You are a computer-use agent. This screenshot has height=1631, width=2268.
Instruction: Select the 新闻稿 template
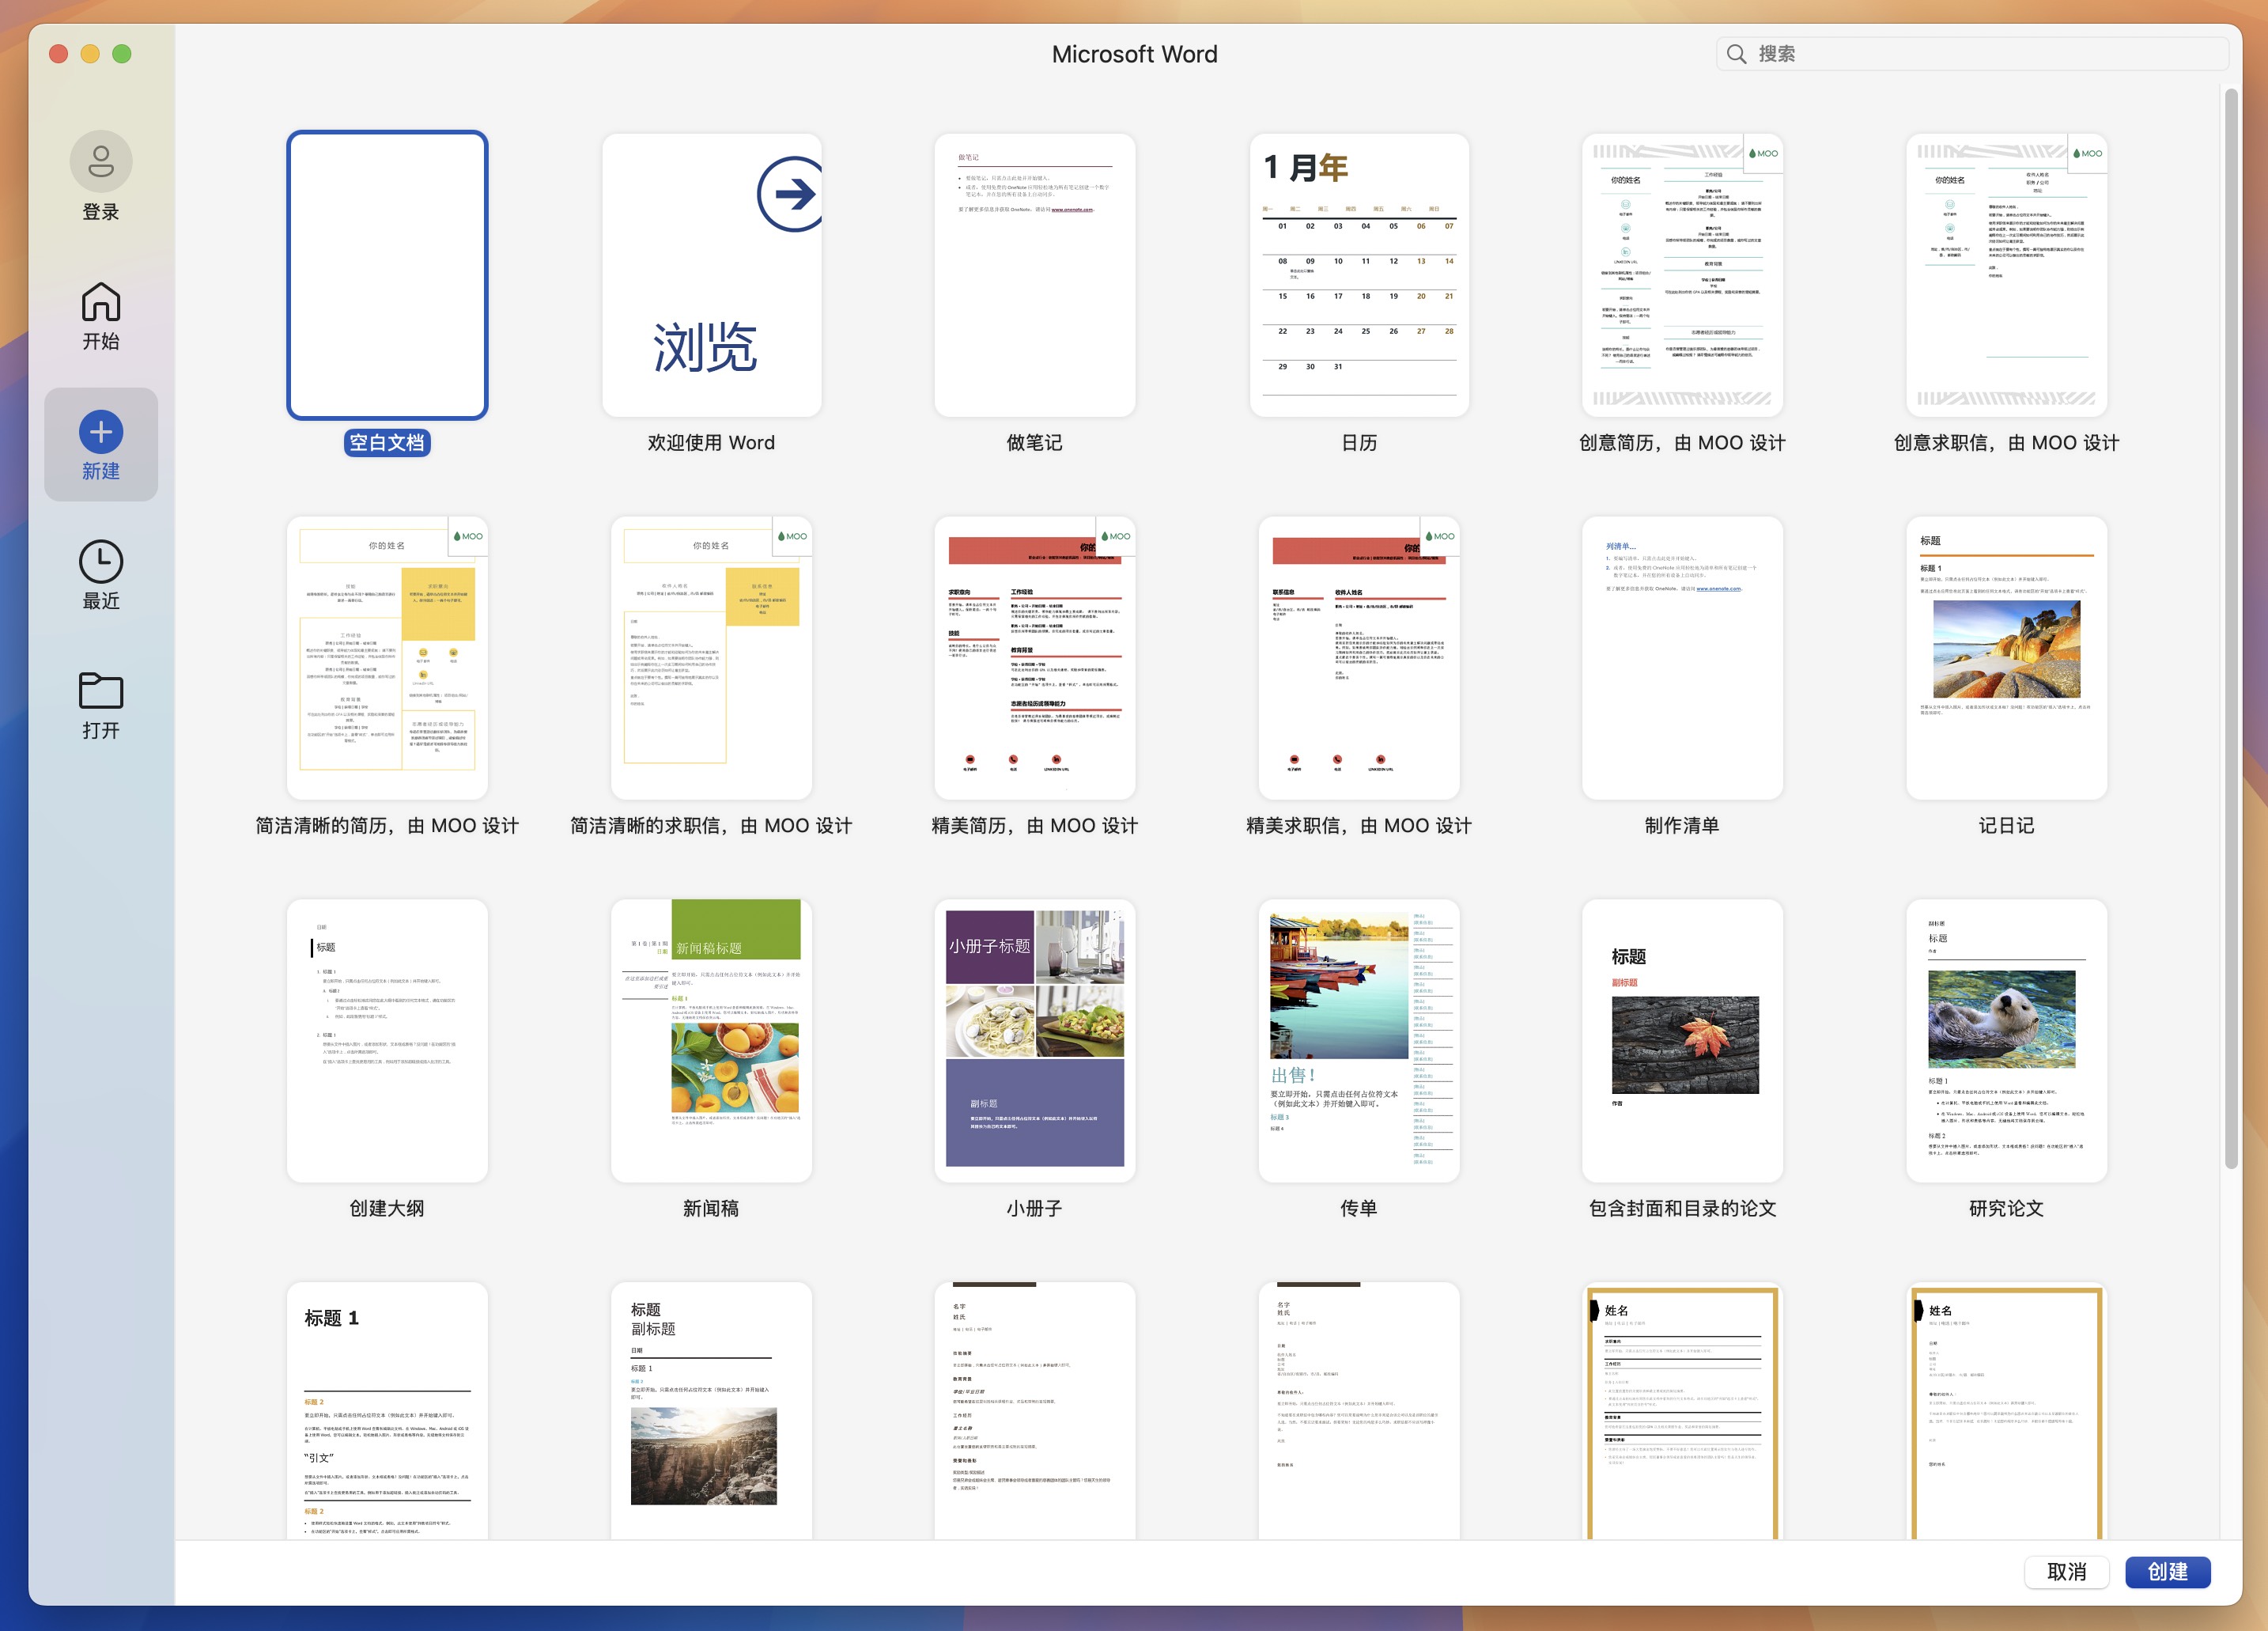point(711,1040)
